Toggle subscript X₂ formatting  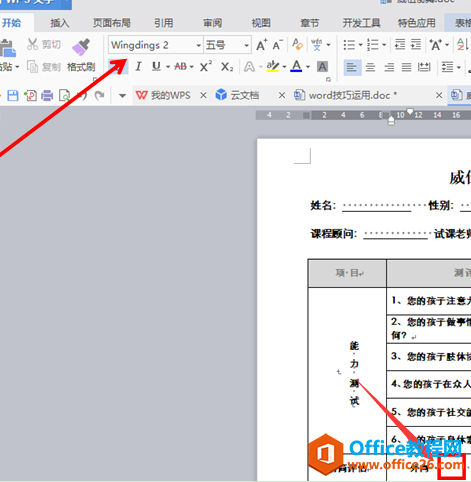coord(227,67)
